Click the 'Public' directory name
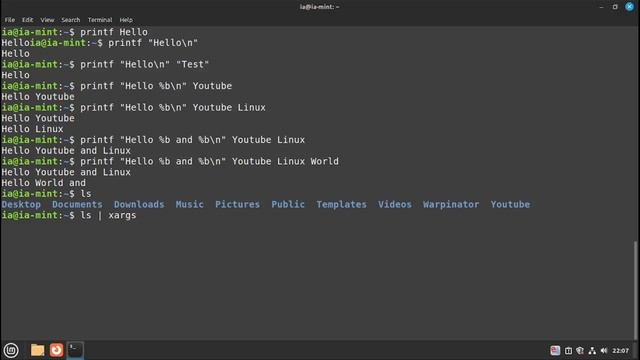Screen dimensions: 640x360 point(288,204)
